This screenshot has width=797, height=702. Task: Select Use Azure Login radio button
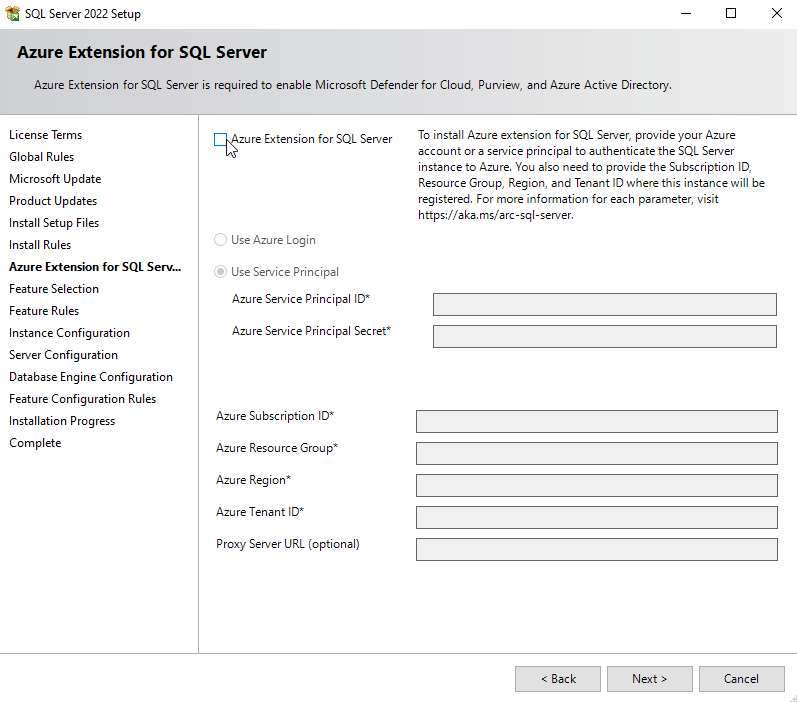pos(220,240)
